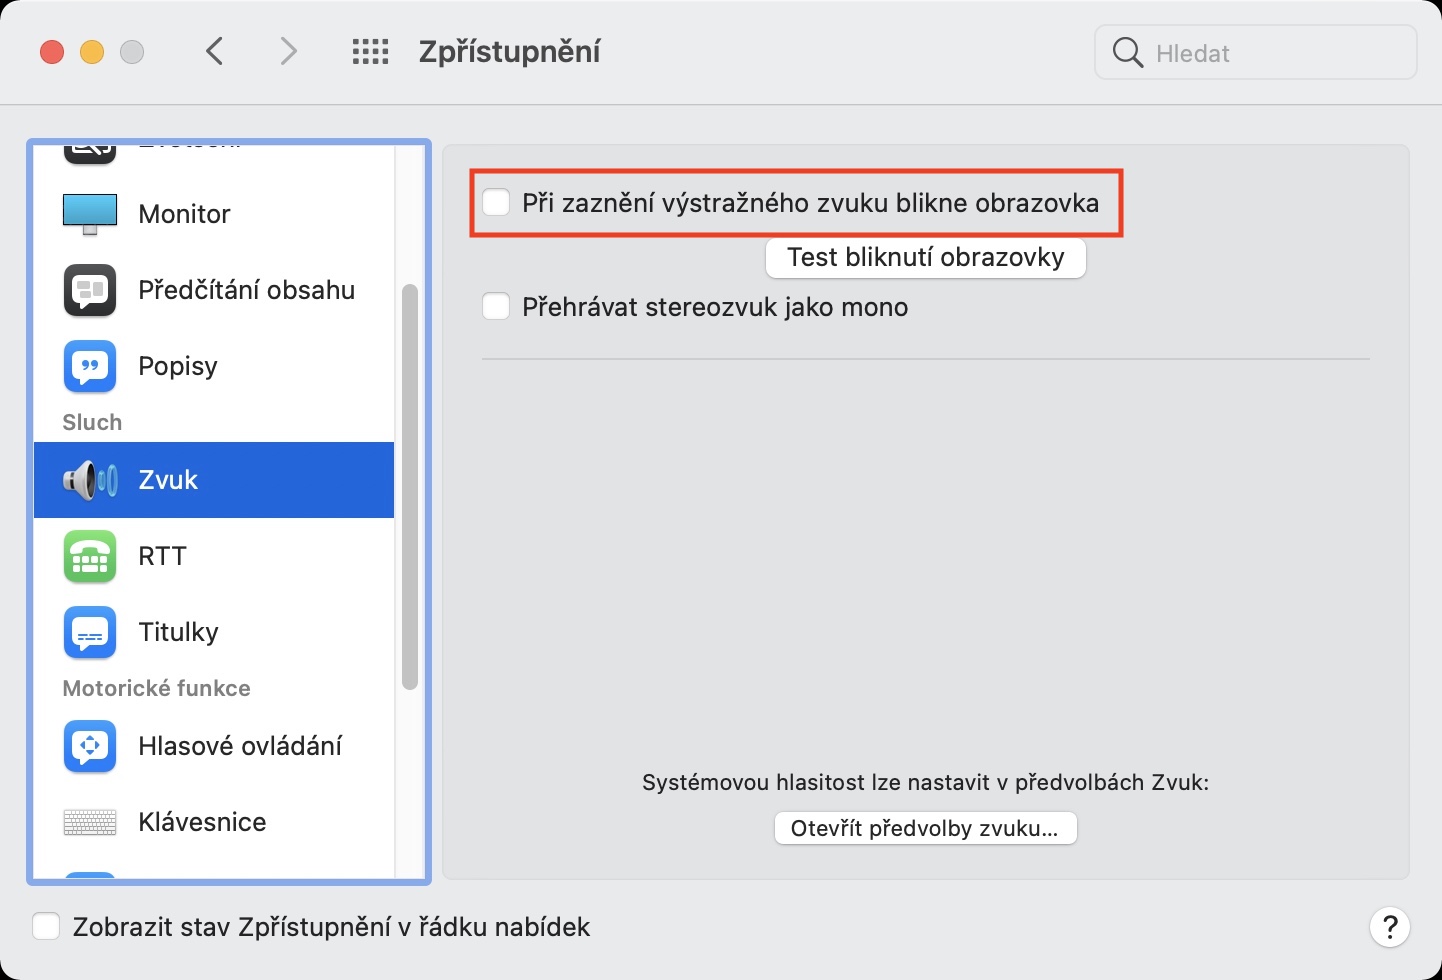Screen dimensions: 1442x980
Task: Click the Zvuk speaker icon
Action: (90, 480)
